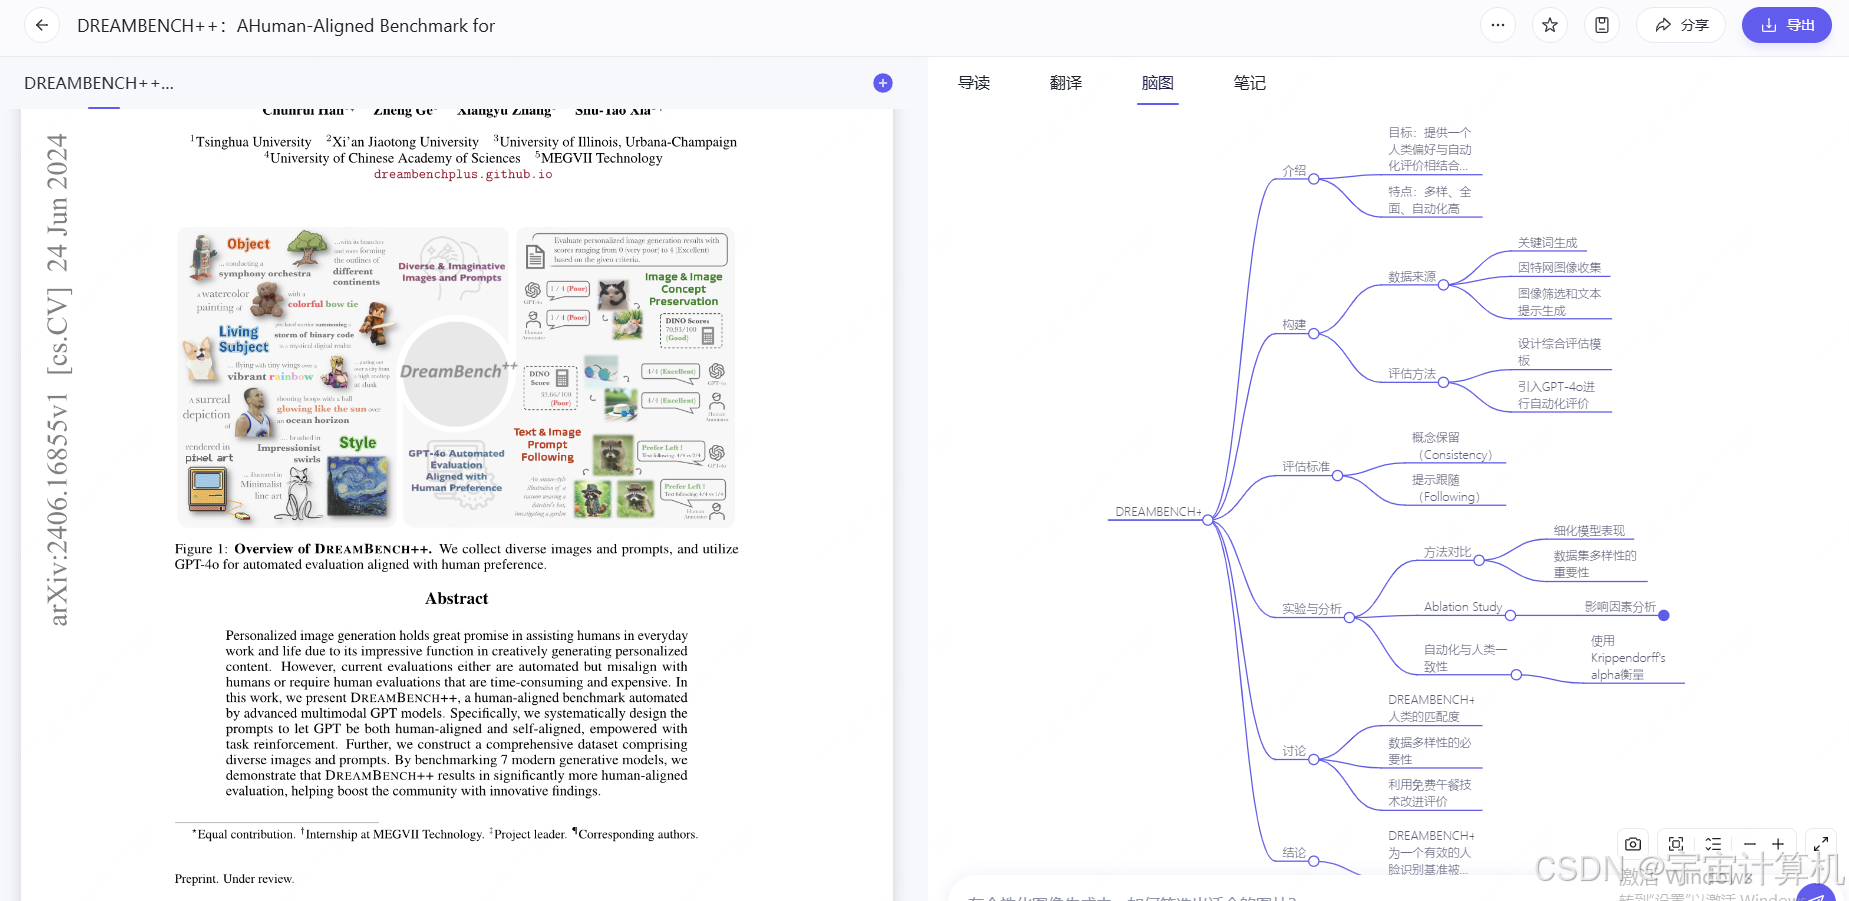Viewport: 1849px width, 901px height.
Task: Select the 利用免费午餐技术改进评价 node
Action: 1429,793
